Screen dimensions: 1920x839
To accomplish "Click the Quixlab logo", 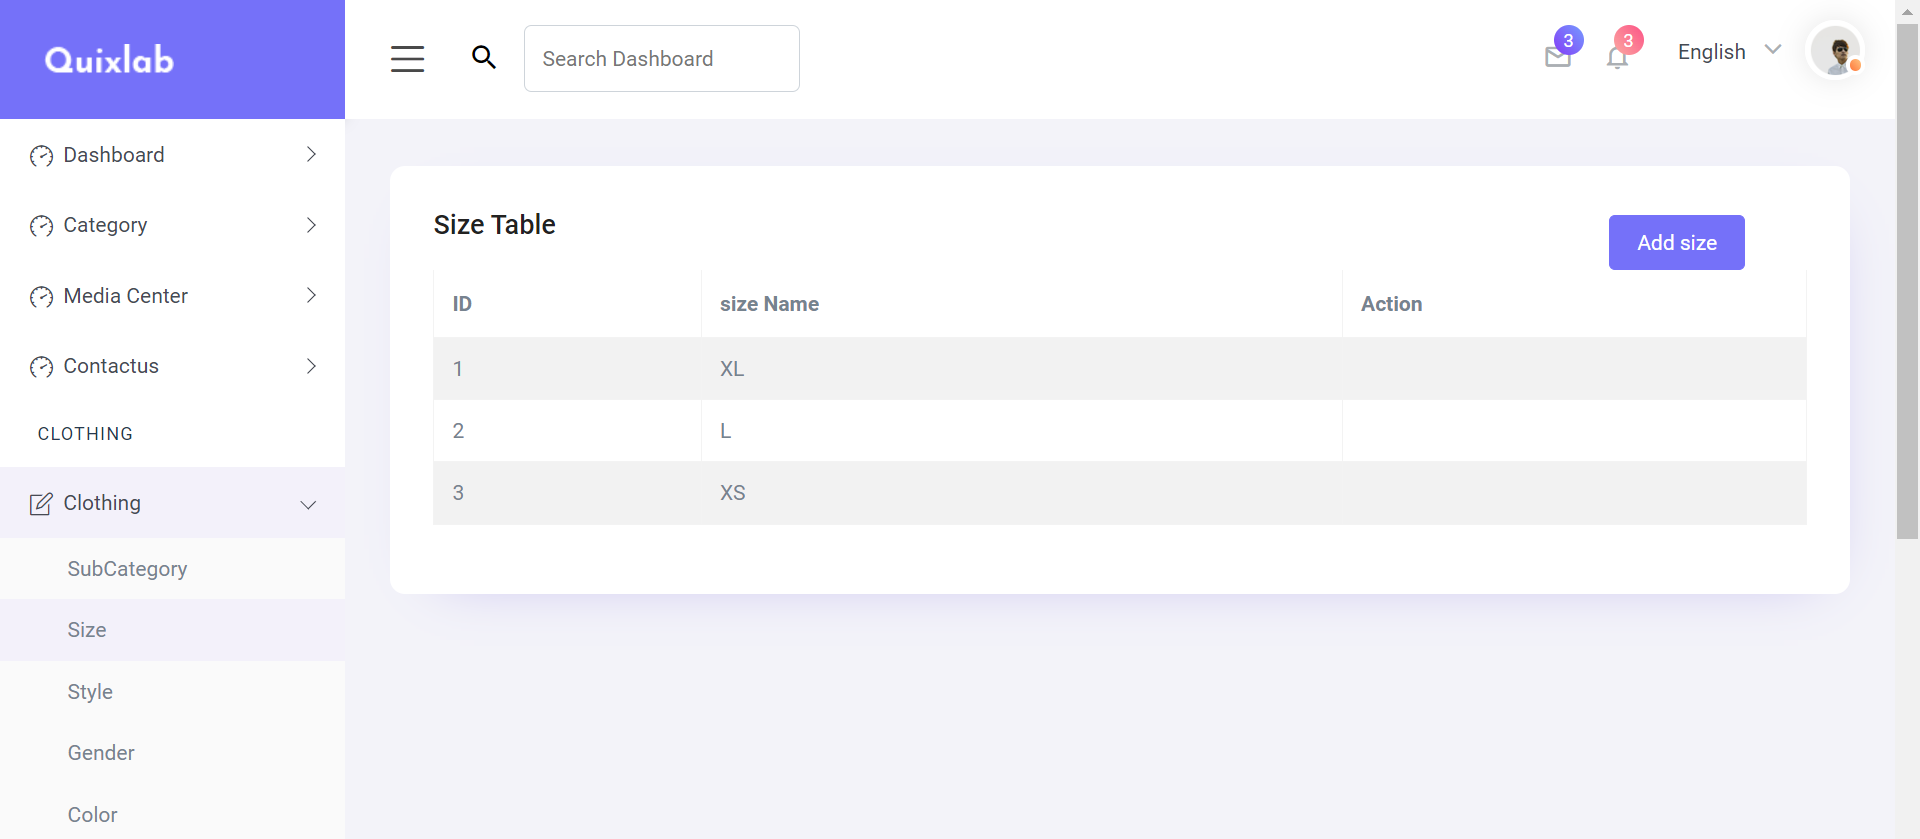I will pos(109,60).
